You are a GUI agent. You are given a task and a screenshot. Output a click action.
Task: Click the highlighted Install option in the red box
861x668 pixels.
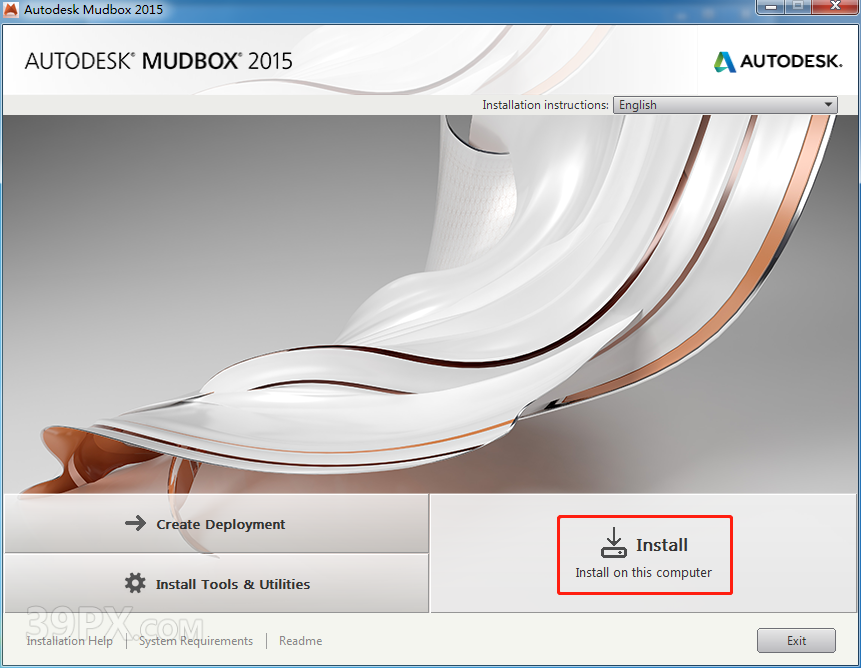pos(645,554)
